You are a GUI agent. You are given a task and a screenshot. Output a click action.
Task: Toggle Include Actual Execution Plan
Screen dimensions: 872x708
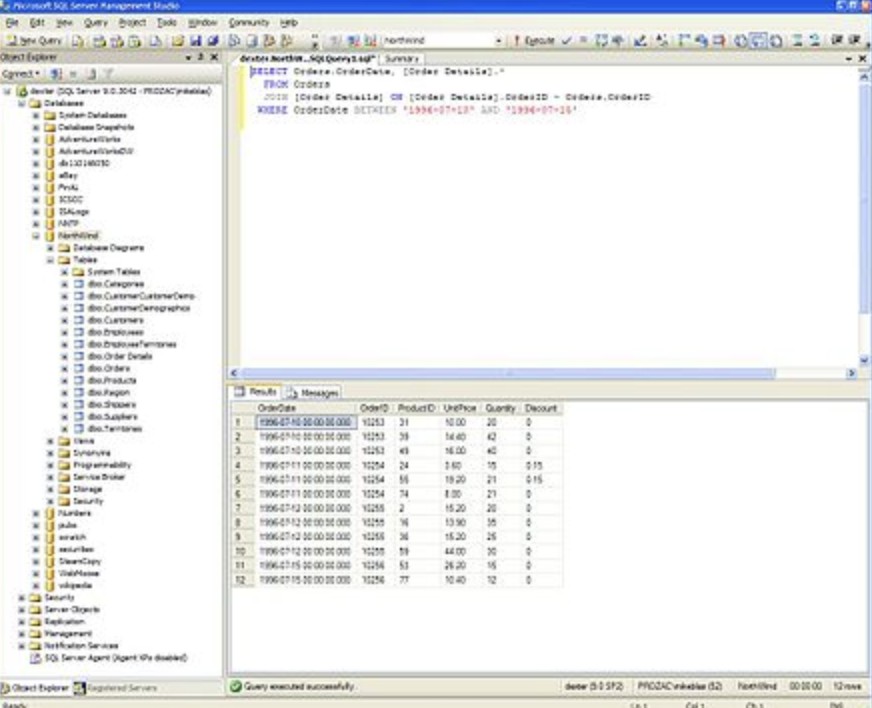click(684, 40)
